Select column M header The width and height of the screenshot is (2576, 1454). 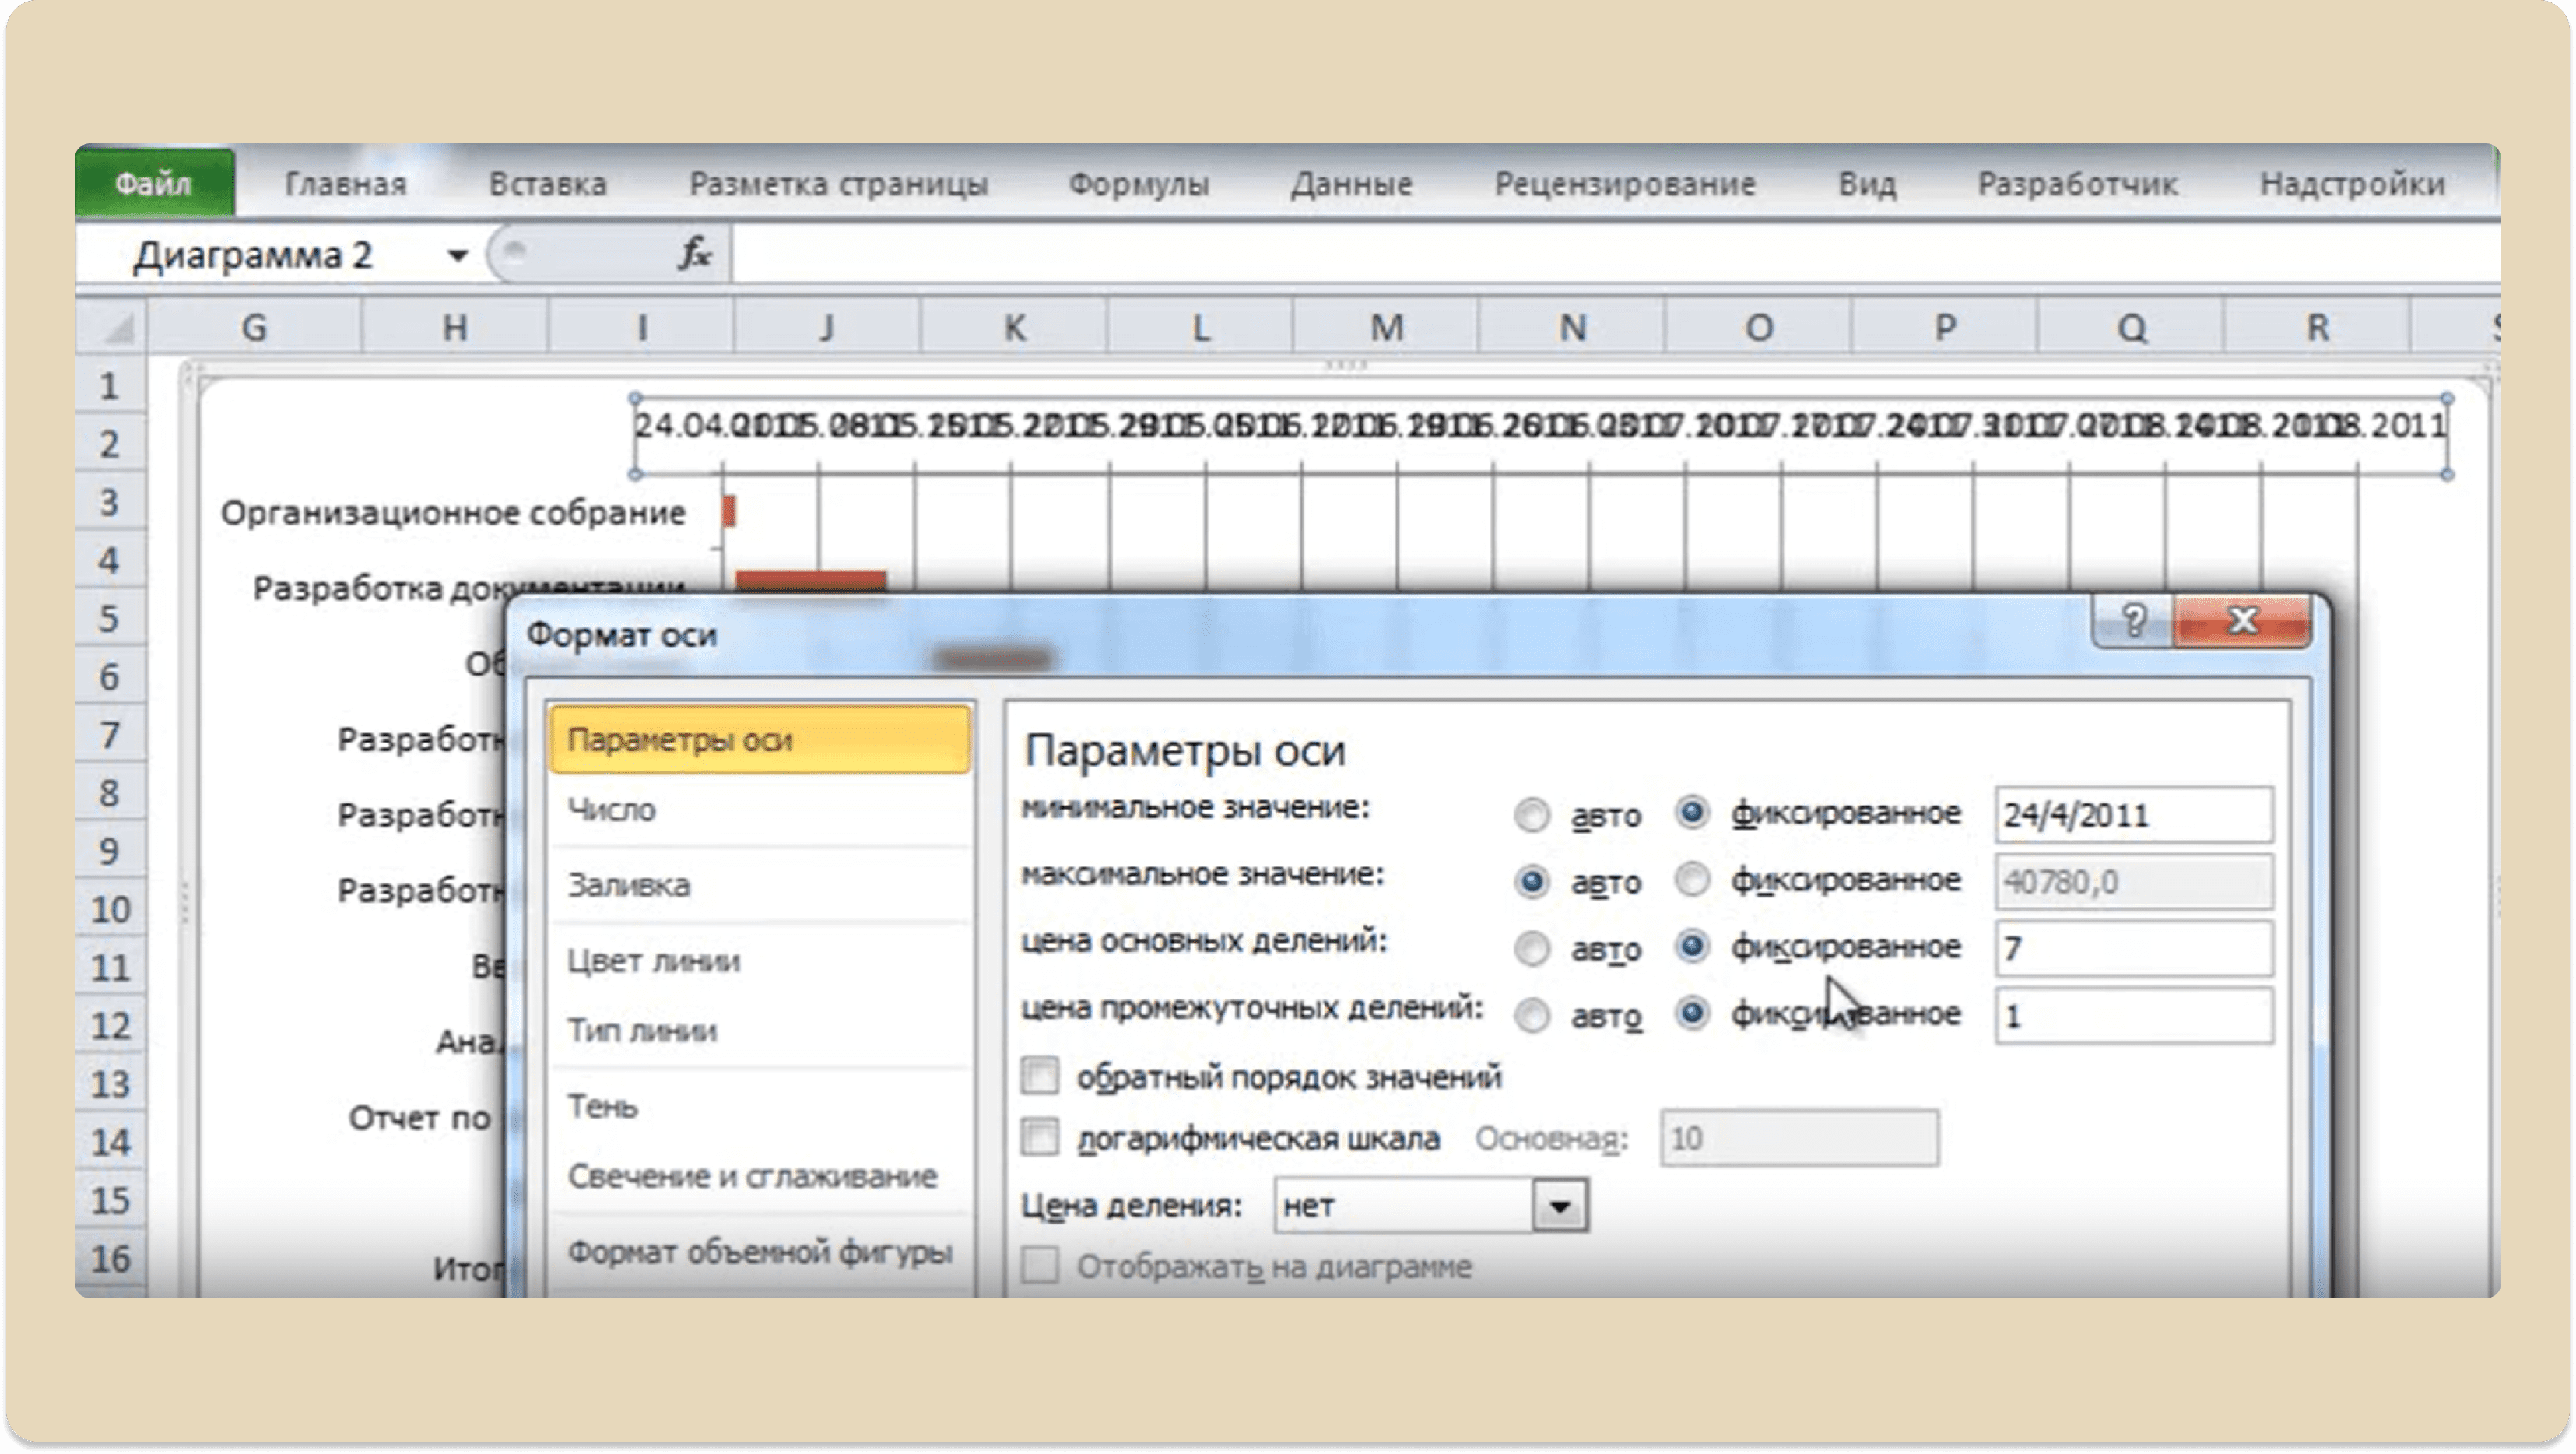pyautogui.click(x=1386, y=328)
